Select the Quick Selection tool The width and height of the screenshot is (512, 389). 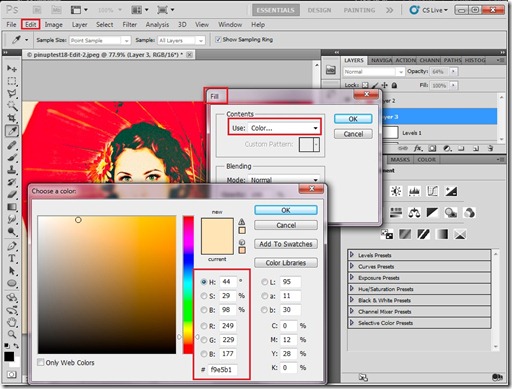[12, 106]
